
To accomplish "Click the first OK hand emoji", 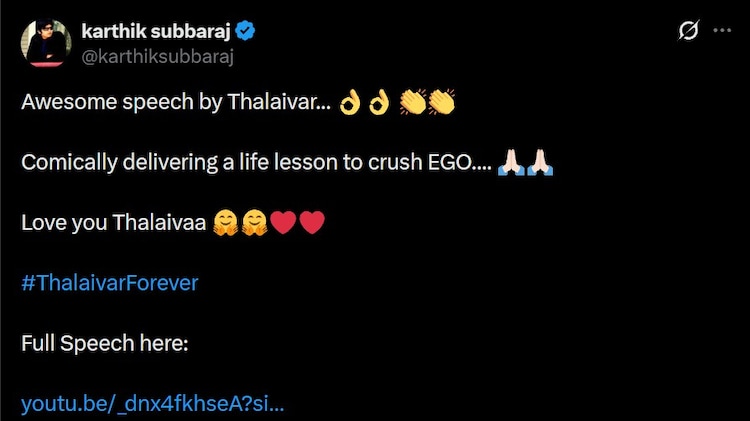I will 350,102.
